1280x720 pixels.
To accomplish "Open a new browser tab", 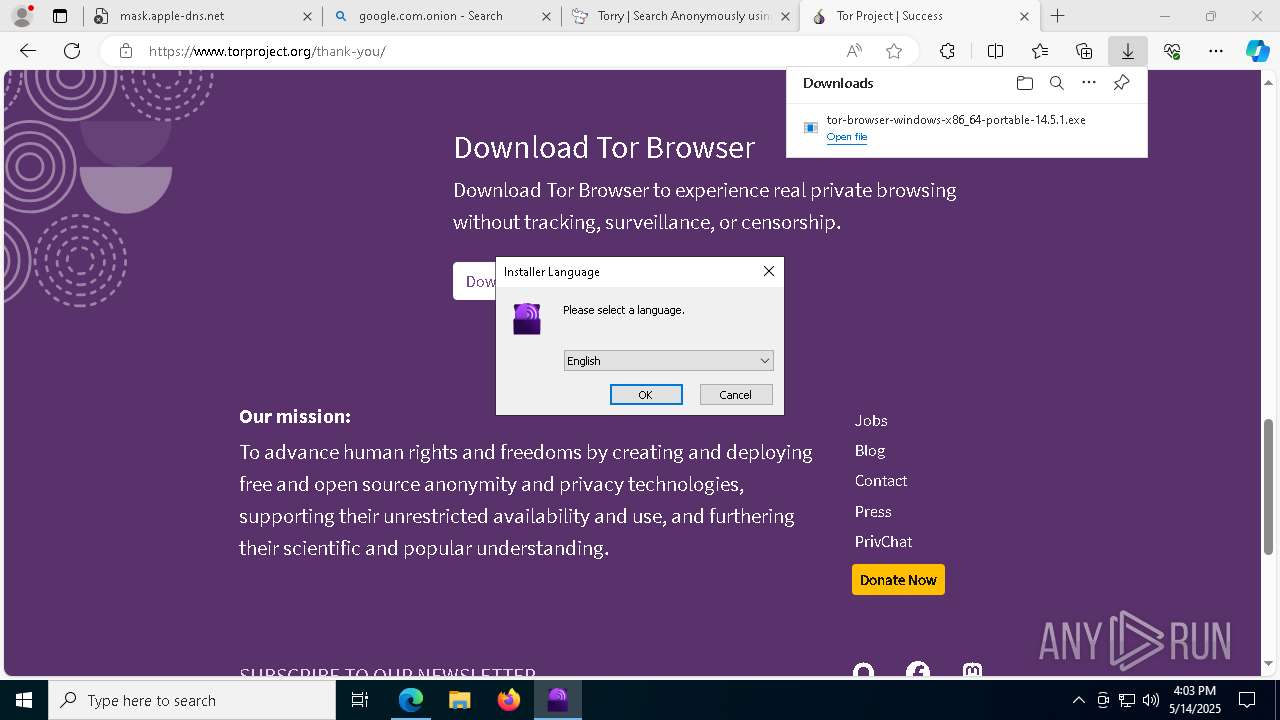I will 1058,16.
